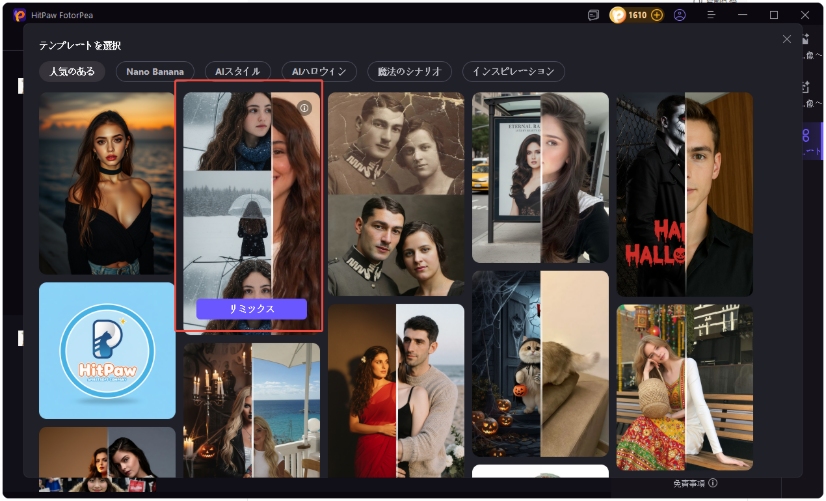Choose the Halloween skull makeup template
The width and height of the screenshot is (826, 501).
pyautogui.click(x=684, y=194)
